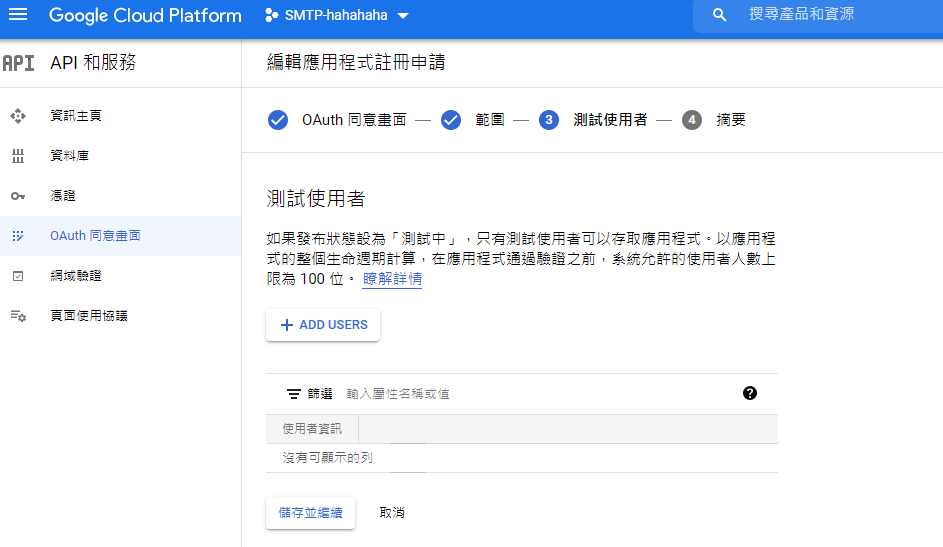Click the completed checkmark for OAuth 同意畫面 step

[278, 120]
